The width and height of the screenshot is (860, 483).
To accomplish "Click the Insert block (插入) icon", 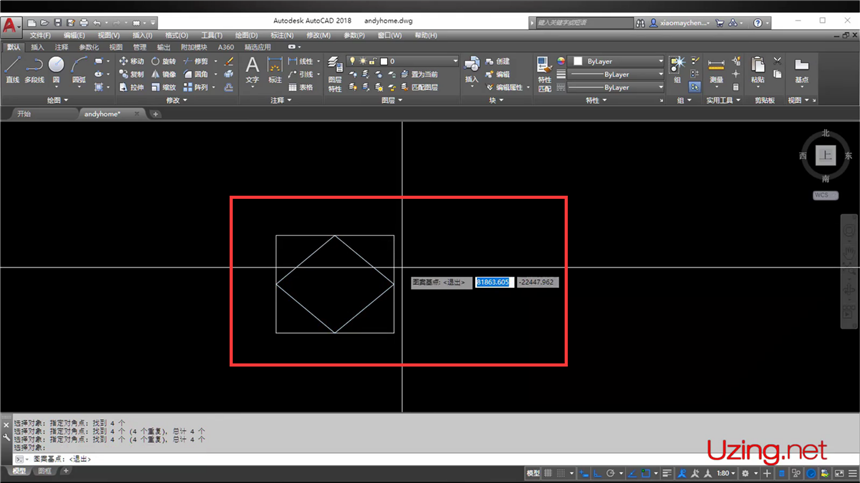I will coord(472,68).
